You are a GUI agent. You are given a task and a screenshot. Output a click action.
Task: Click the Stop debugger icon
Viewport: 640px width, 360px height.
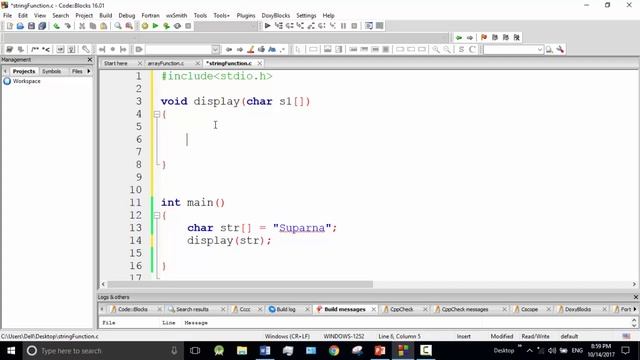coord(354,26)
